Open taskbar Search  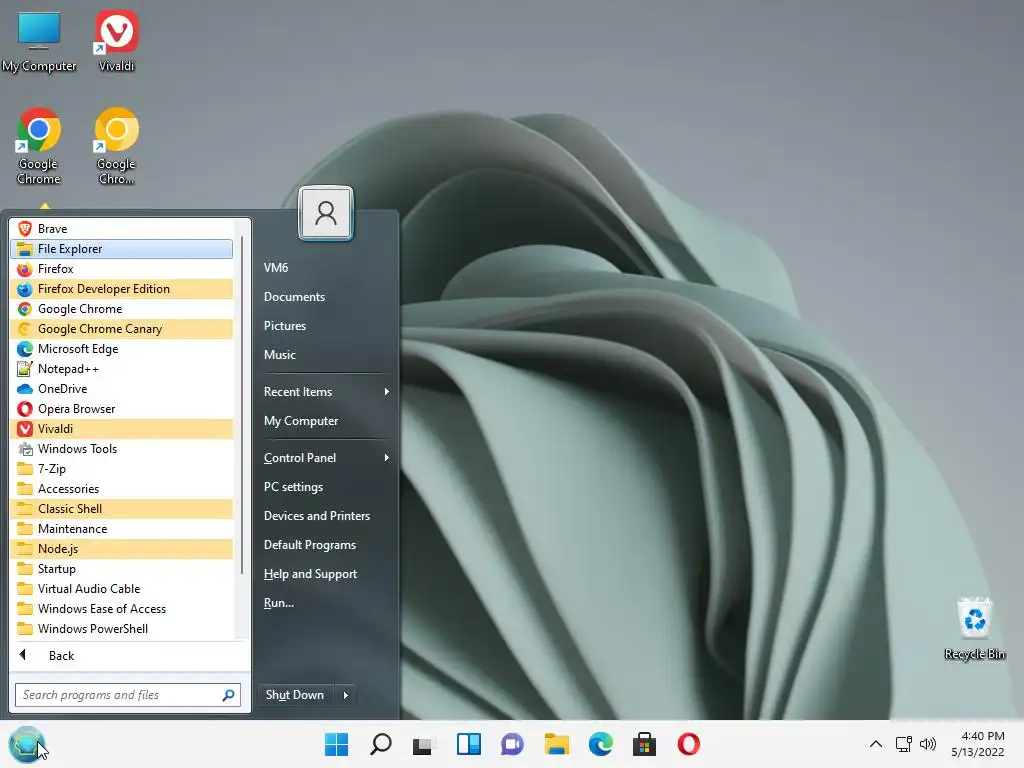click(x=381, y=744)
